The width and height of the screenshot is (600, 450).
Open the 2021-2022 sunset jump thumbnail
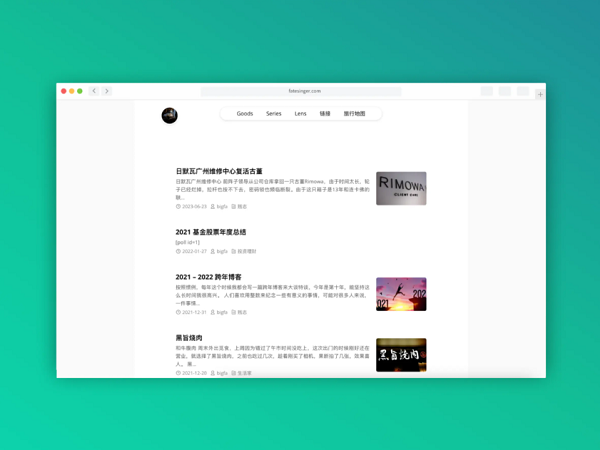401,294
